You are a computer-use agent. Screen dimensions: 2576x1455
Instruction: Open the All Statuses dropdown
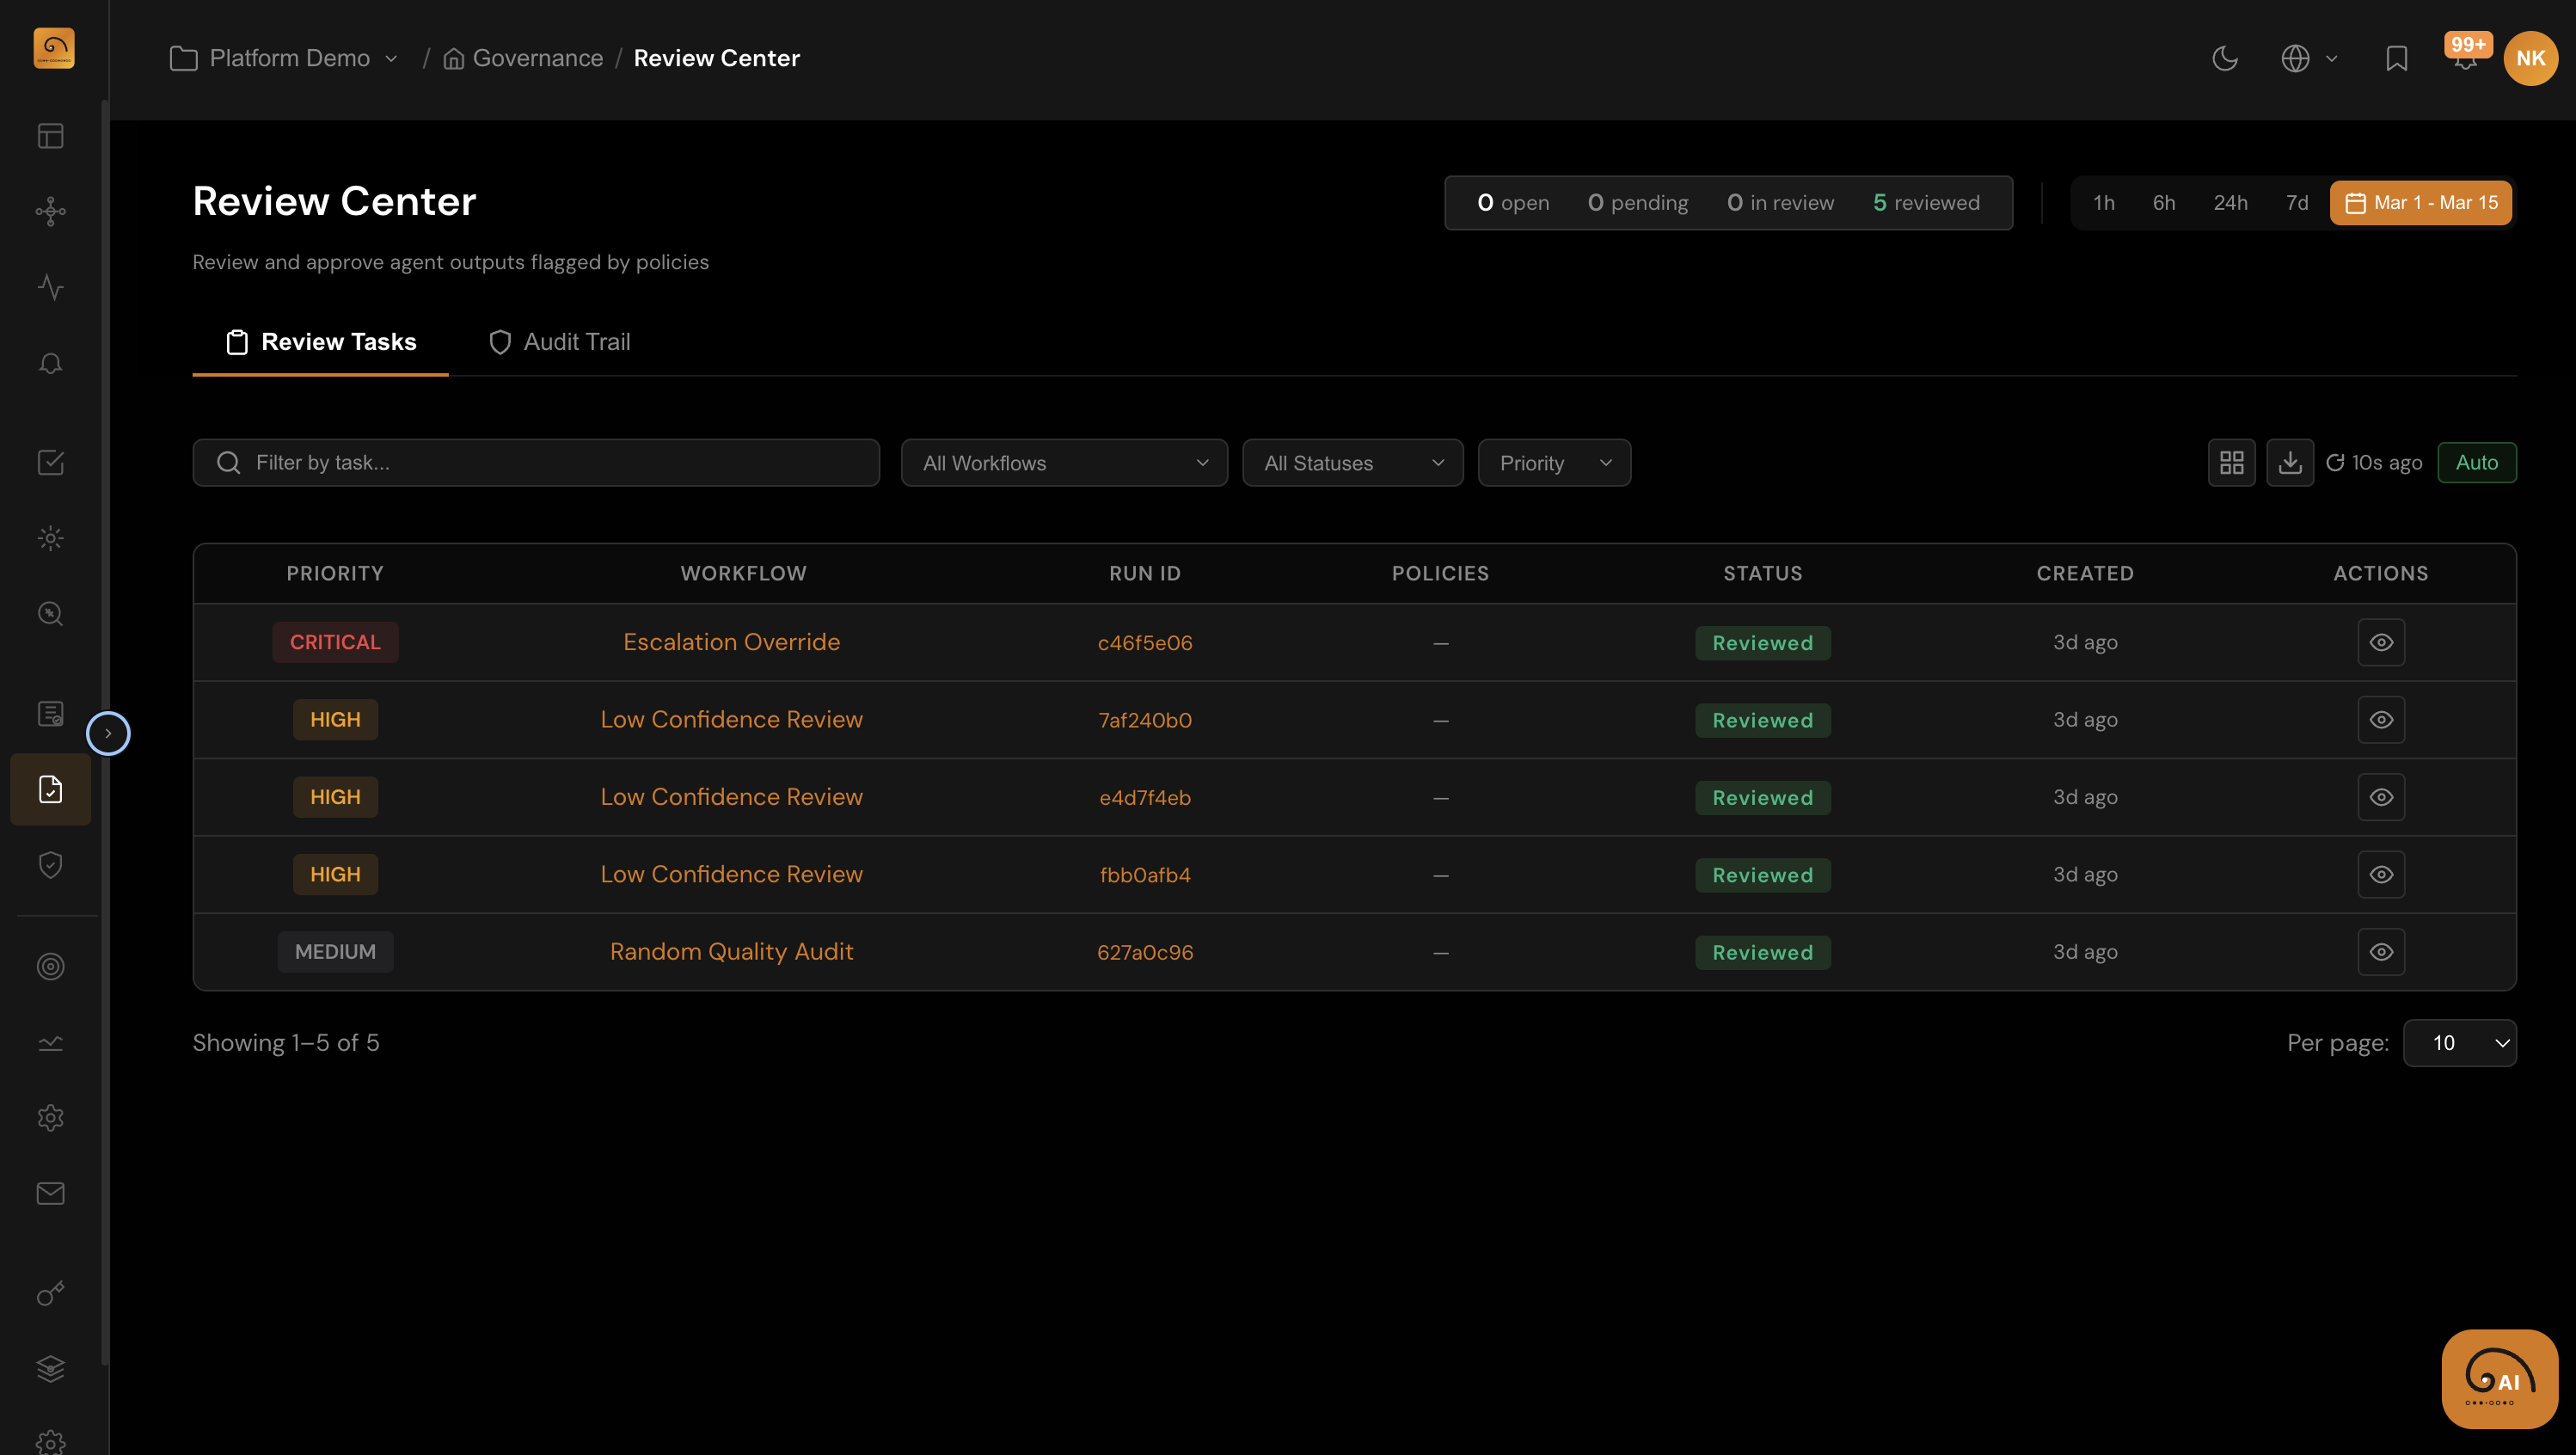click(1352, 463)
